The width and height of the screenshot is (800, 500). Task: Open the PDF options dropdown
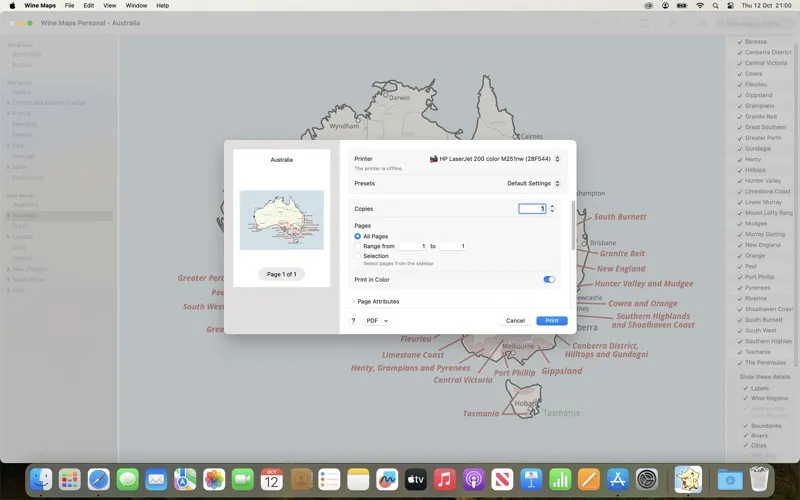click(x=377, y=321)
